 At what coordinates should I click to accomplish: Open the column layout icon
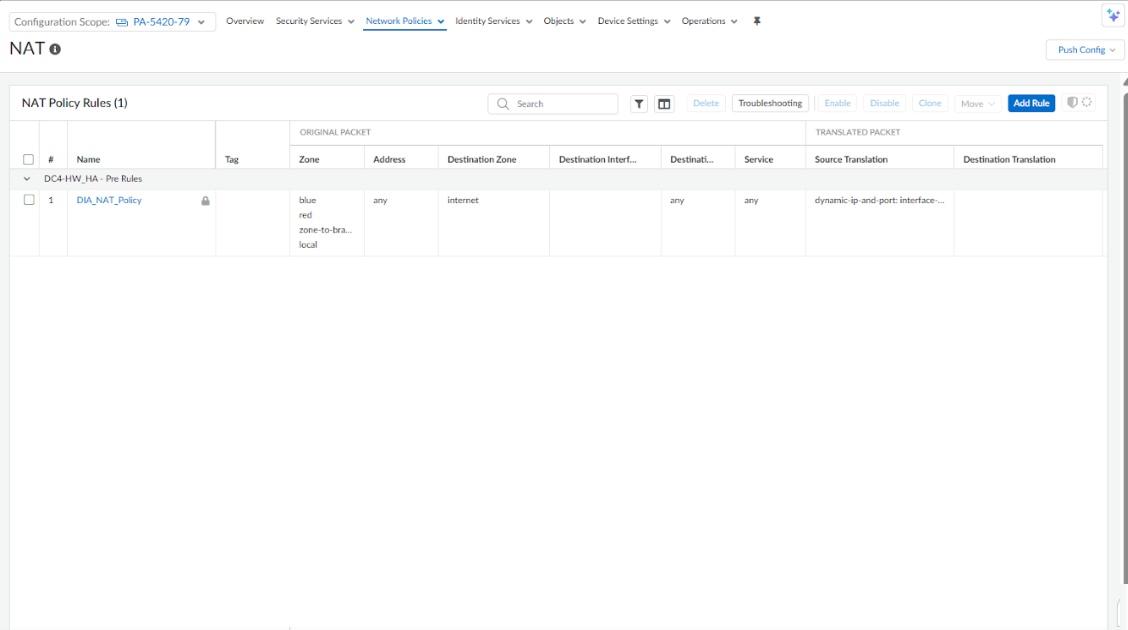(664, 104)
